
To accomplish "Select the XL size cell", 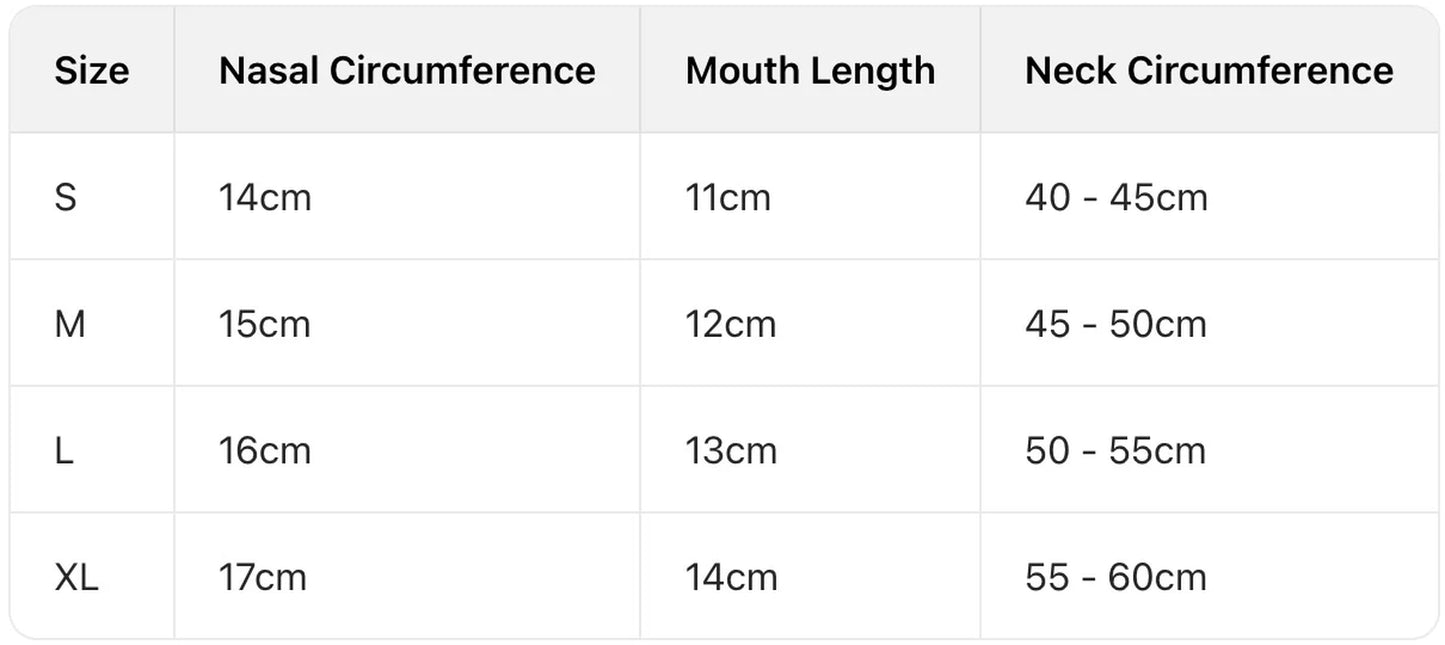I will coord(76,577).
